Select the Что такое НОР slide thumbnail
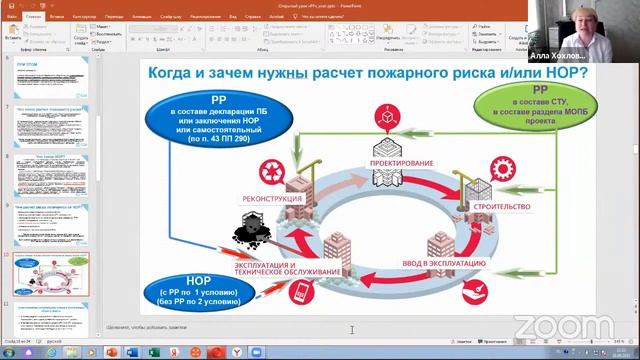Viewport: 640px width, 360px height. tap(51, 176)
